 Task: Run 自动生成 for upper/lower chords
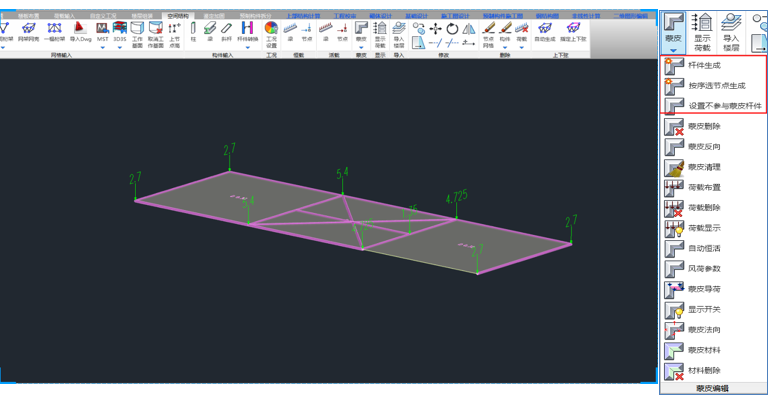pyautogui.click(x=545, y=32)
